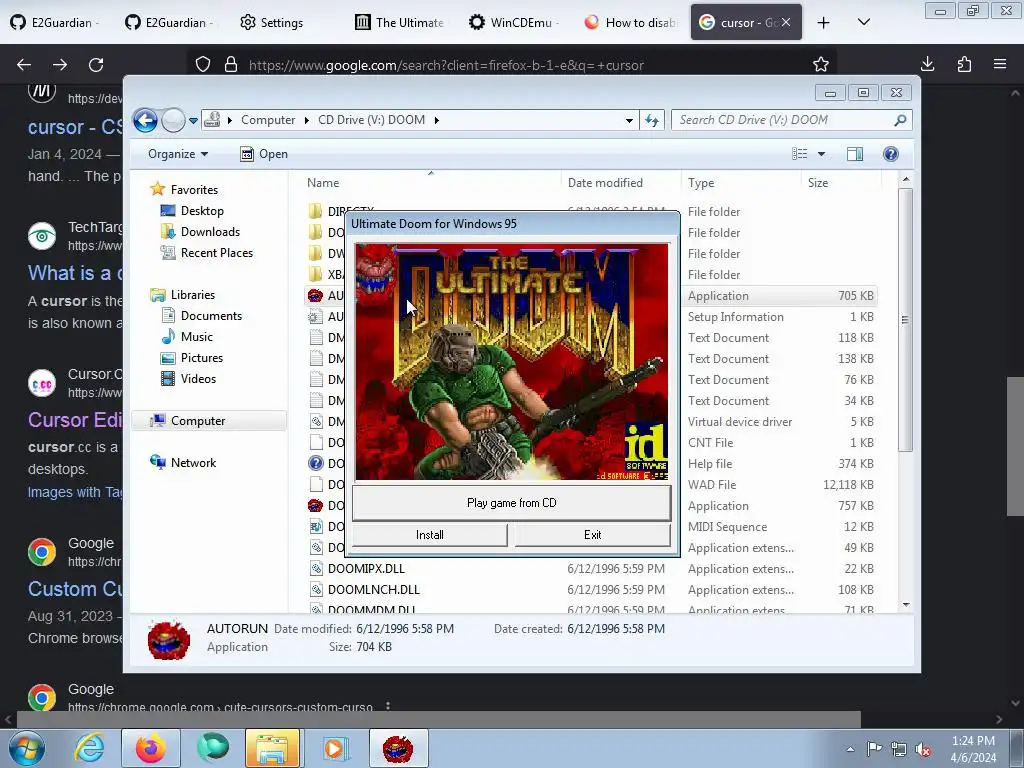Image resolution: width=1024 pixels, height=768 pixels.
Task: Switch to Firefox on taskbar
Action: 150,748
